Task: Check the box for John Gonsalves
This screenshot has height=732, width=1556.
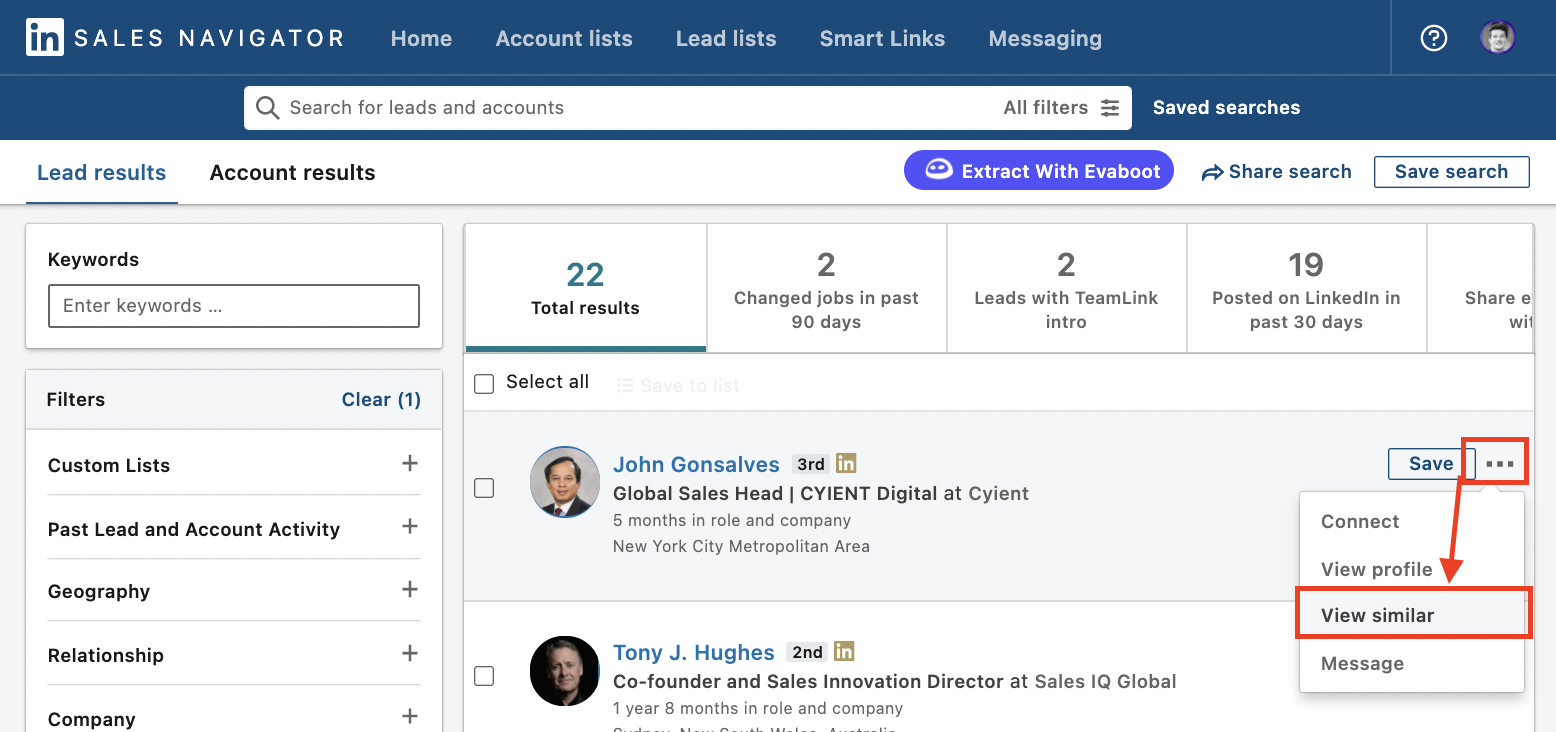Action: click(x=484, y=488)
